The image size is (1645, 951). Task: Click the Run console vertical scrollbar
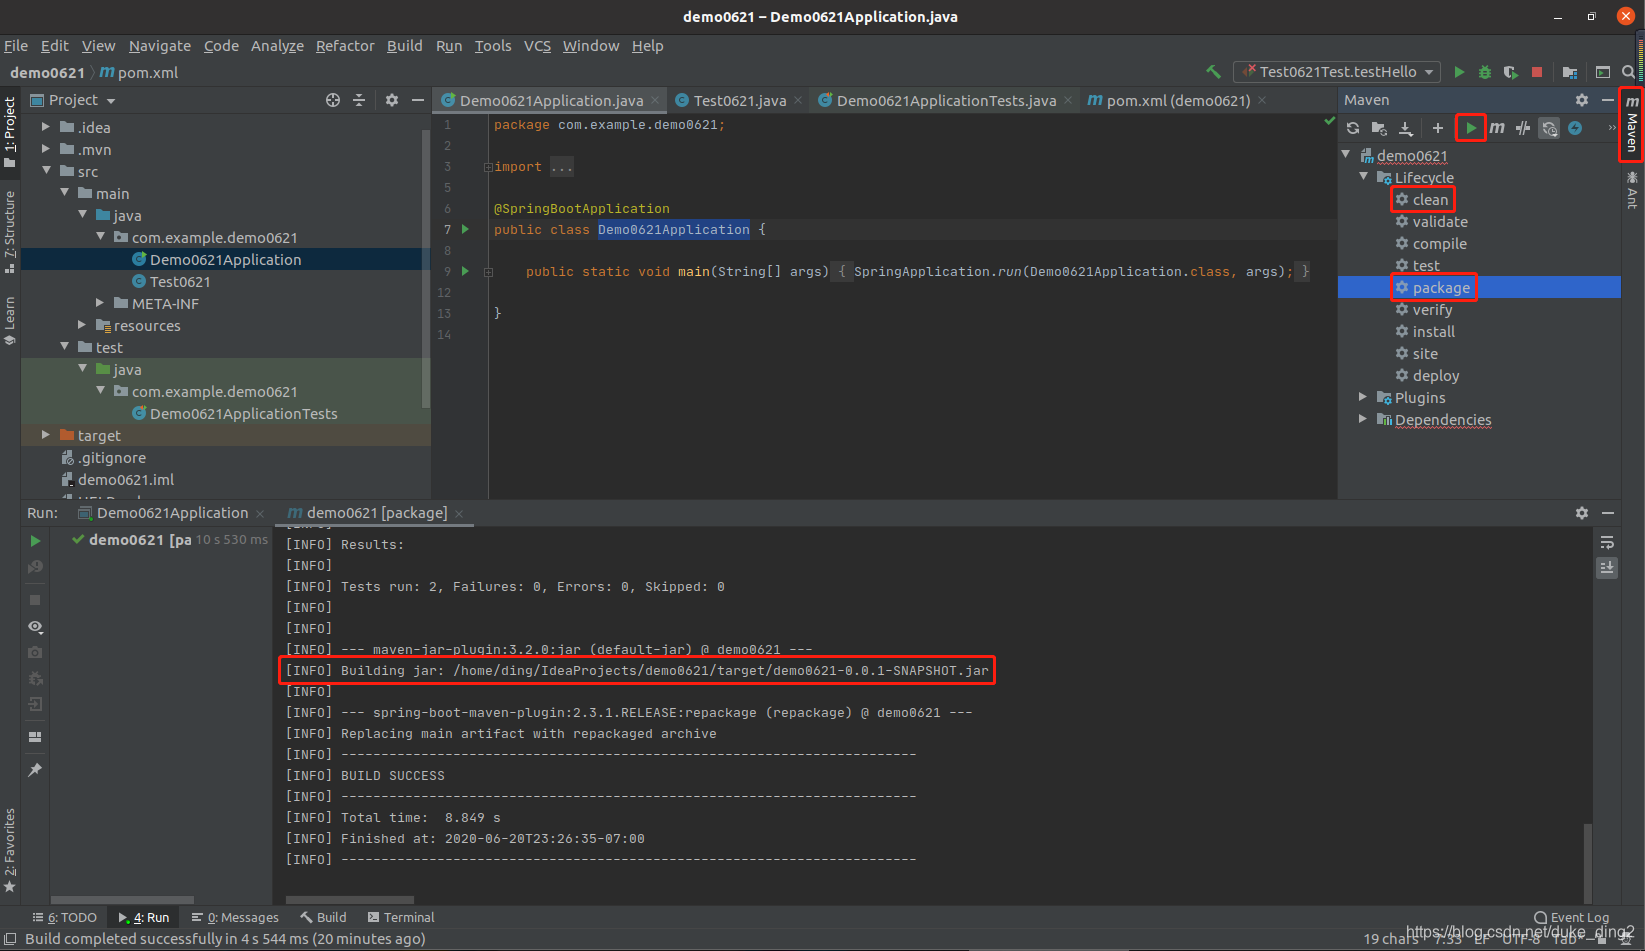point(1587,862)
